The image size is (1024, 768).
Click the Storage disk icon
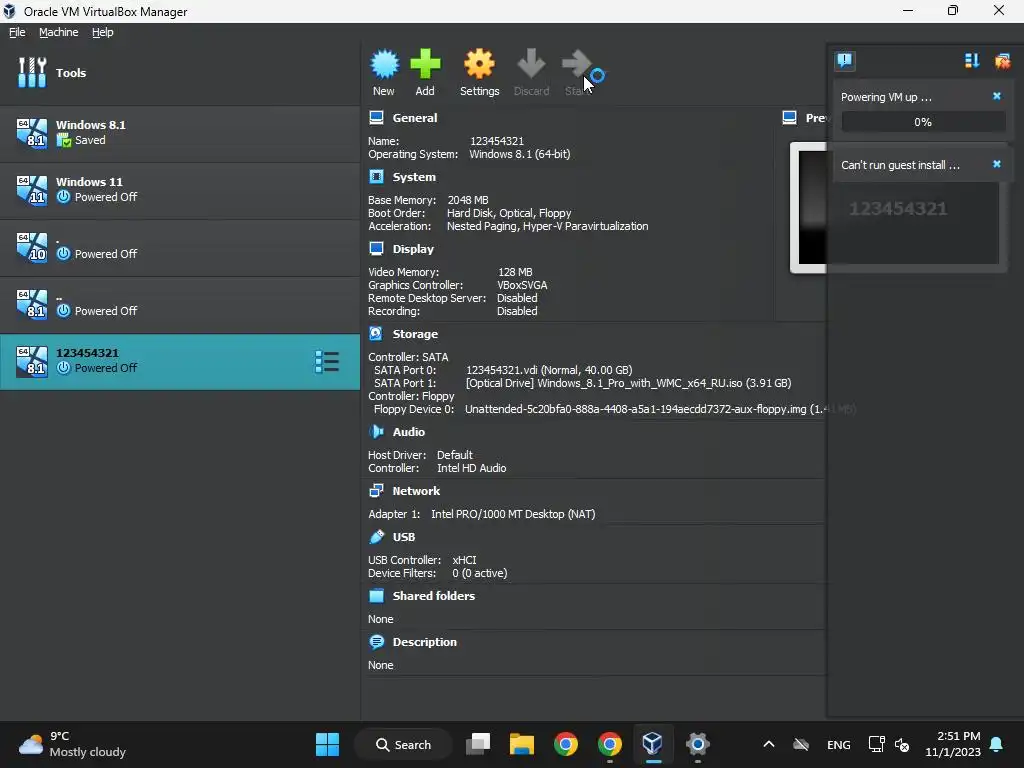[376, 334]
